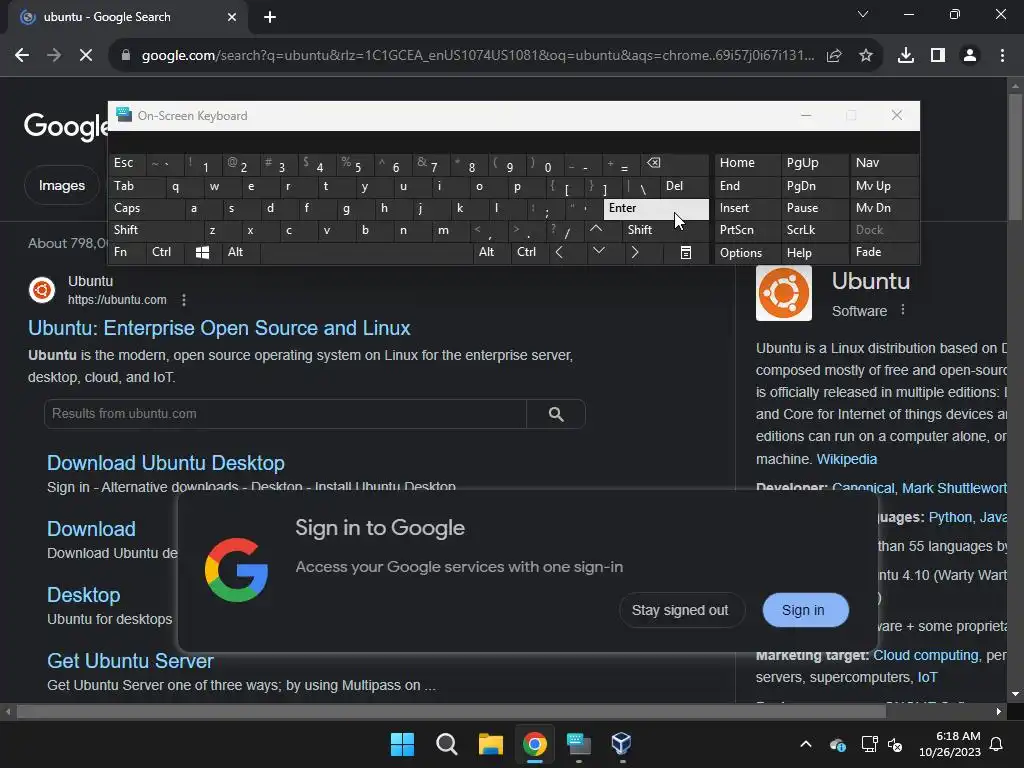Open the Cloud computing link
This screenshot has height=768, width=1024.
(925, 655)
